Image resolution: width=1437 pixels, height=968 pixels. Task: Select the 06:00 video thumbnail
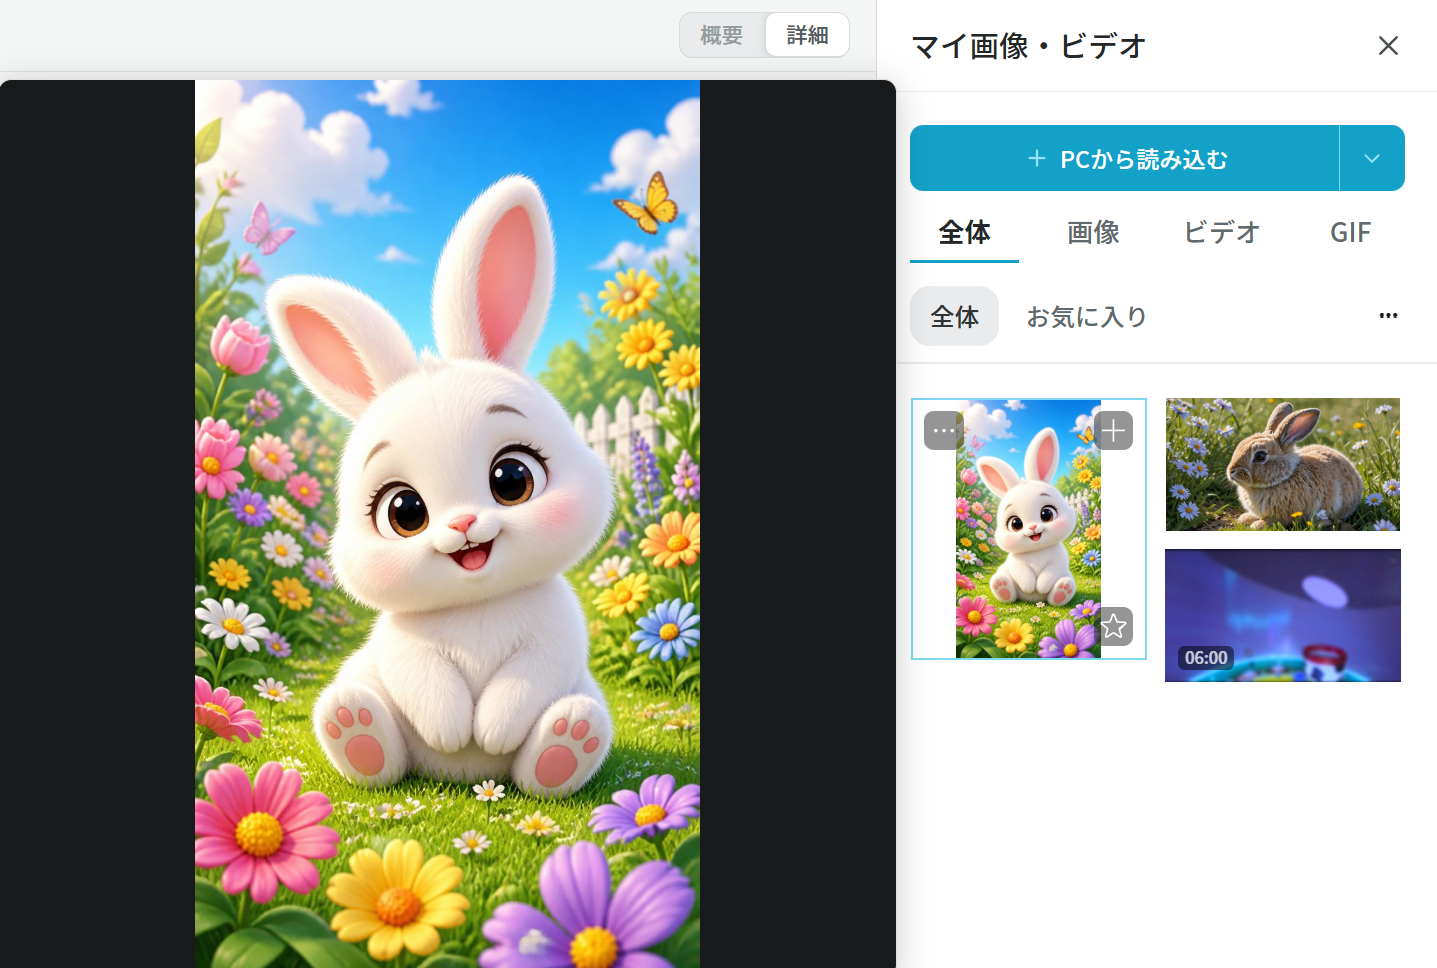tap(1283, 616)
